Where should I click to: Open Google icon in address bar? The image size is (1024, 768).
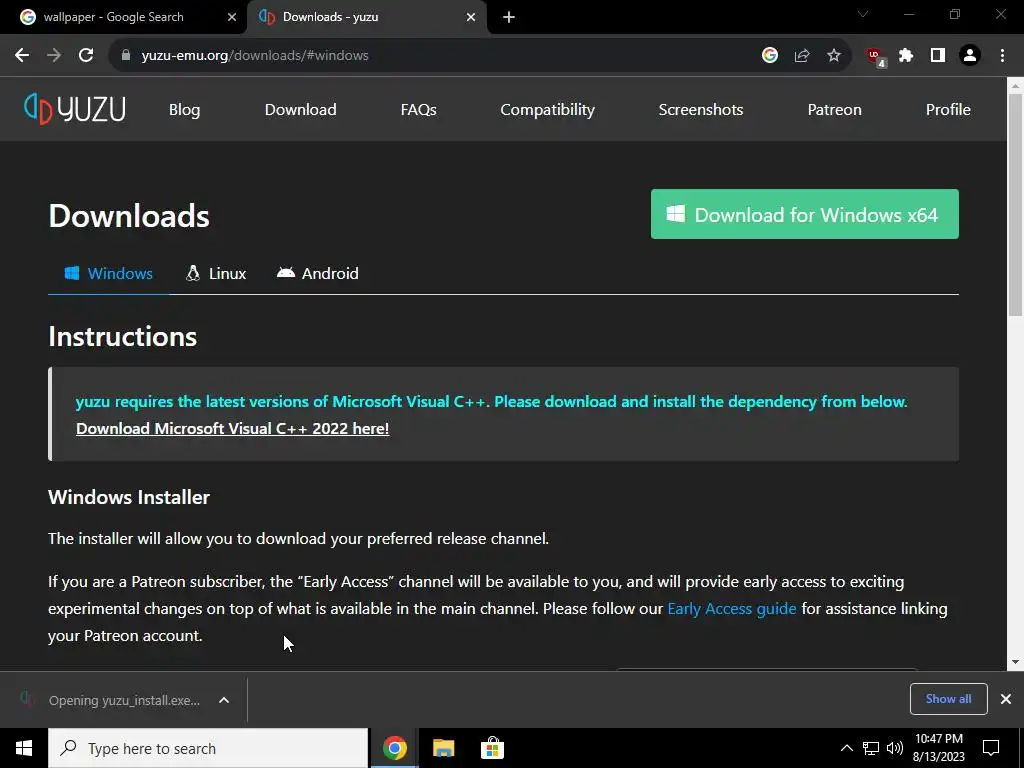coord(770,56)
